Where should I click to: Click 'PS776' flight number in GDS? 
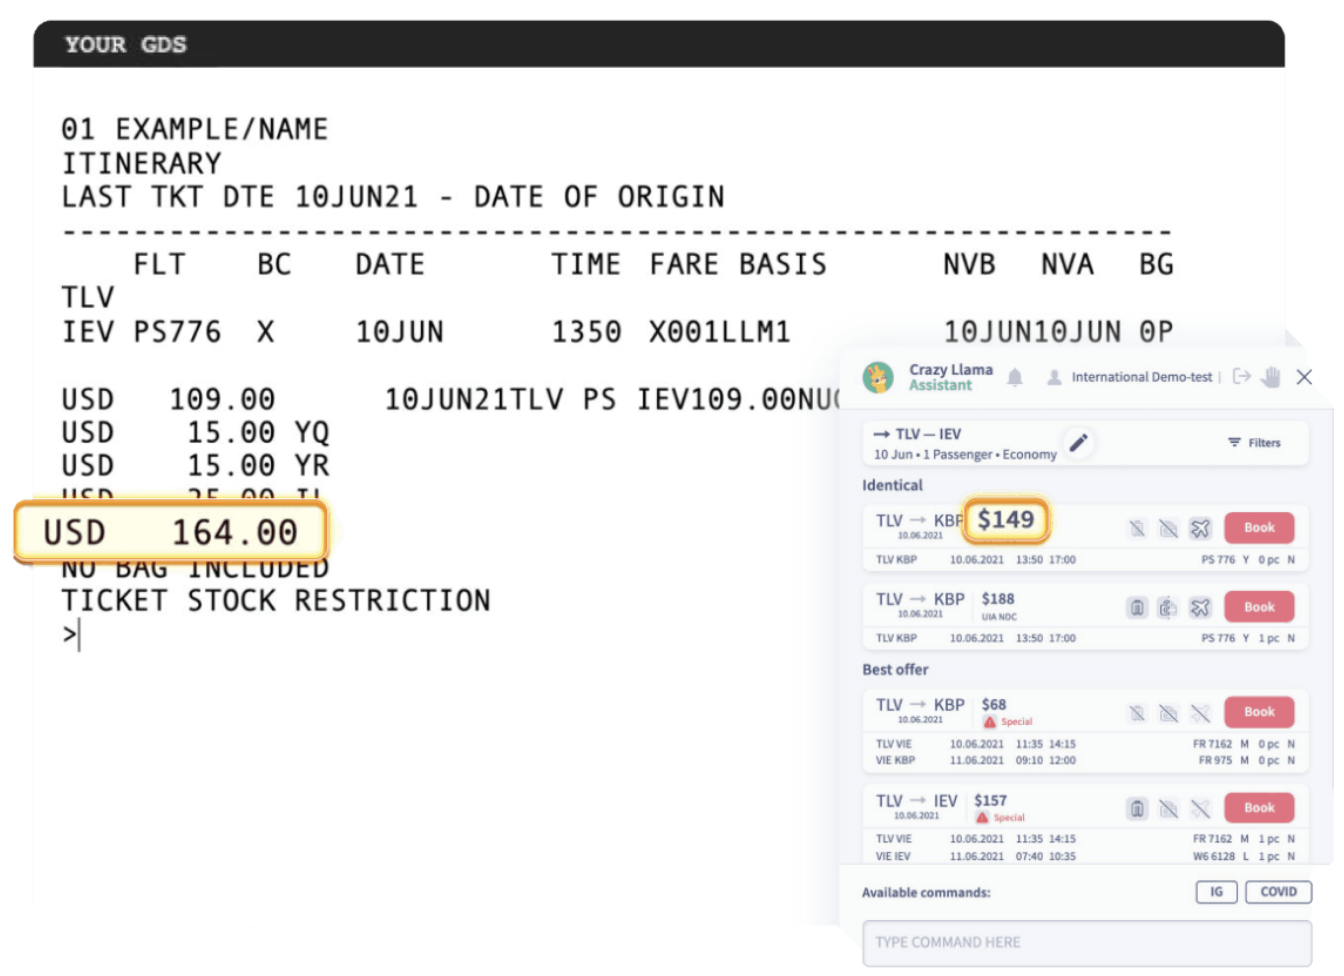[x=177, y=331]
